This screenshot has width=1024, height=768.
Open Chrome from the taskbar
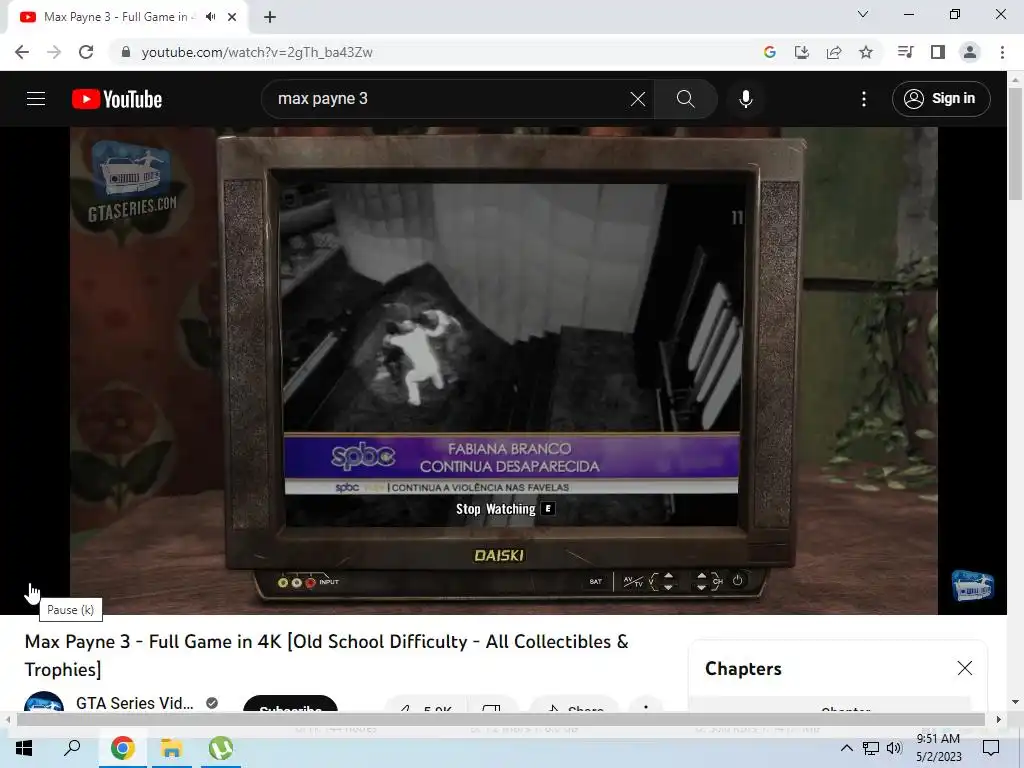(x=122, y=748)
